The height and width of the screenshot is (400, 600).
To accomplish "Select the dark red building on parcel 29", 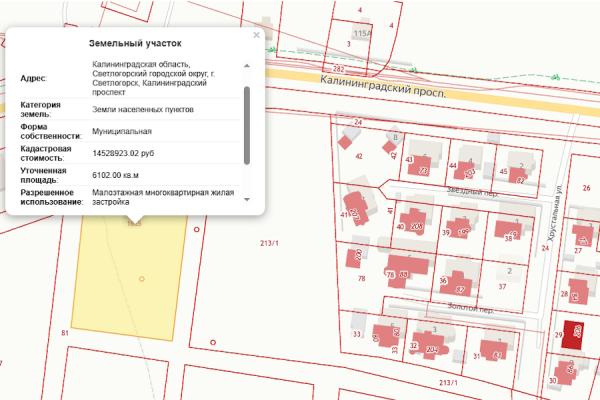I will tap(571, 332).
